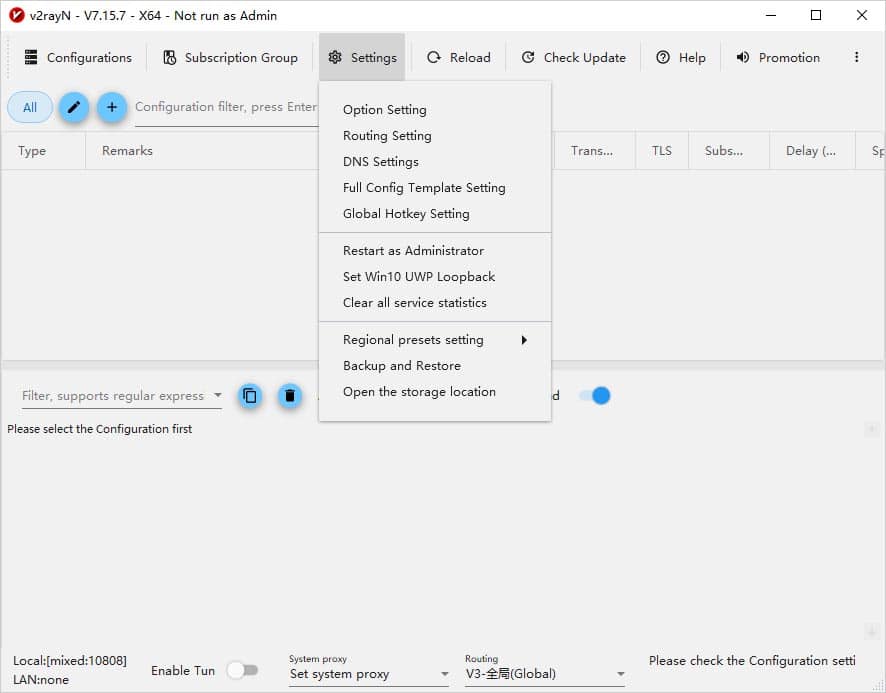Click the All filter button

coord(29,107)
